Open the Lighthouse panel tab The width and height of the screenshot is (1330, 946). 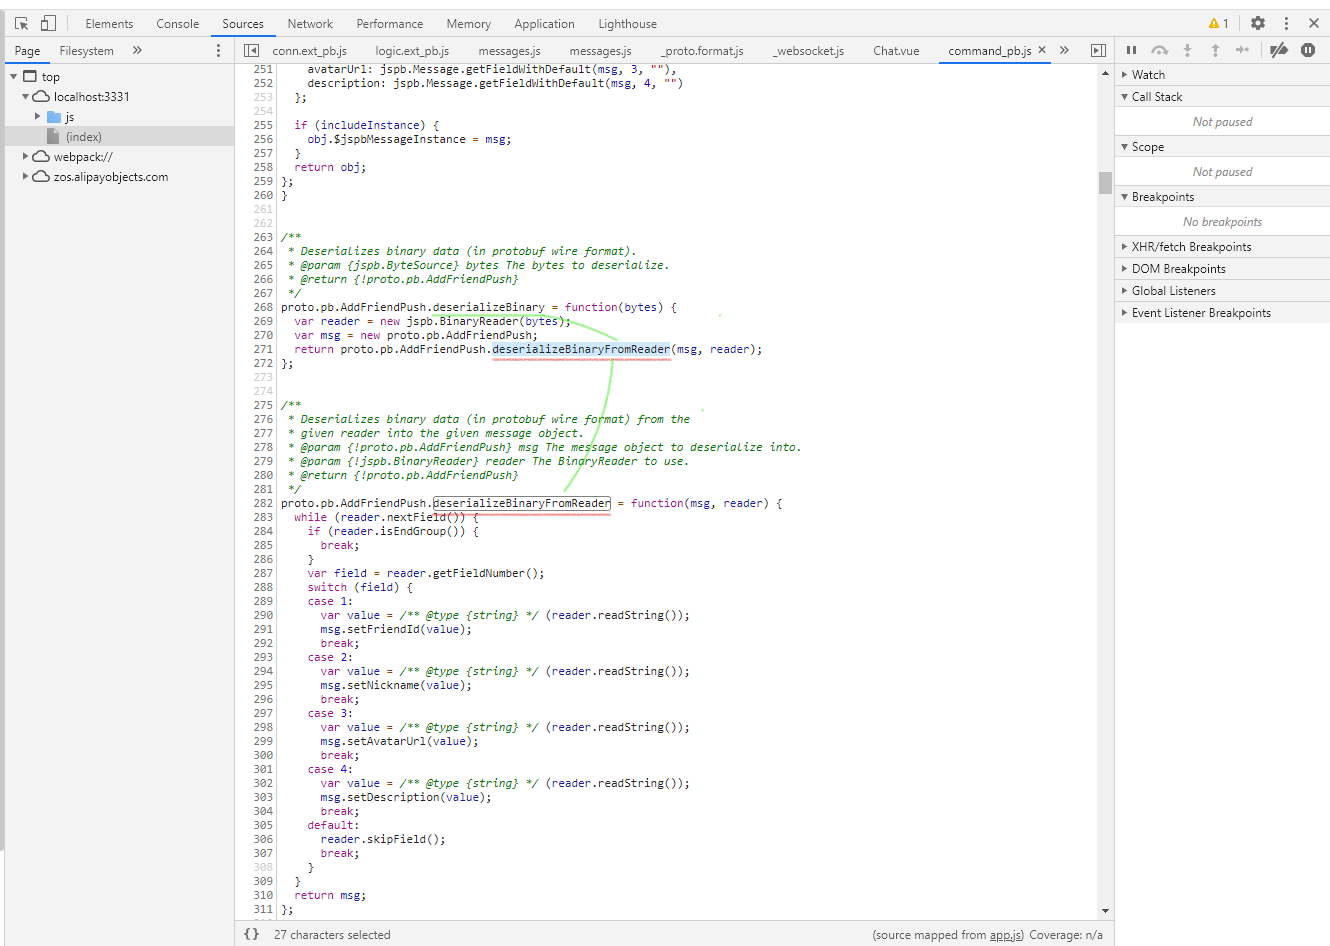point(628,23)
